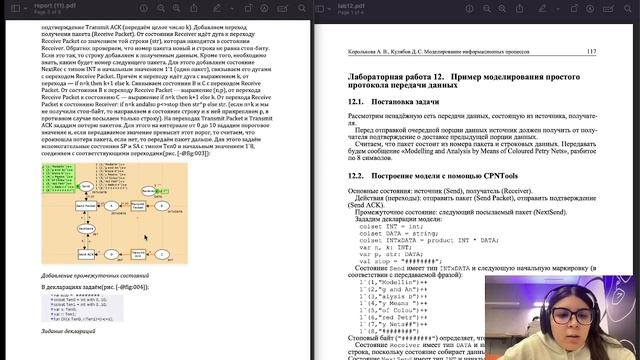This screenshot has height=360, width=640.
Task: Click the declarations code screenshot in the report
Action: 82,308
